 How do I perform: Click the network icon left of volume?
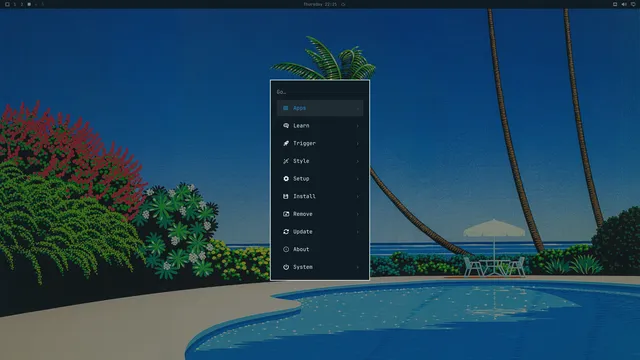615,4
